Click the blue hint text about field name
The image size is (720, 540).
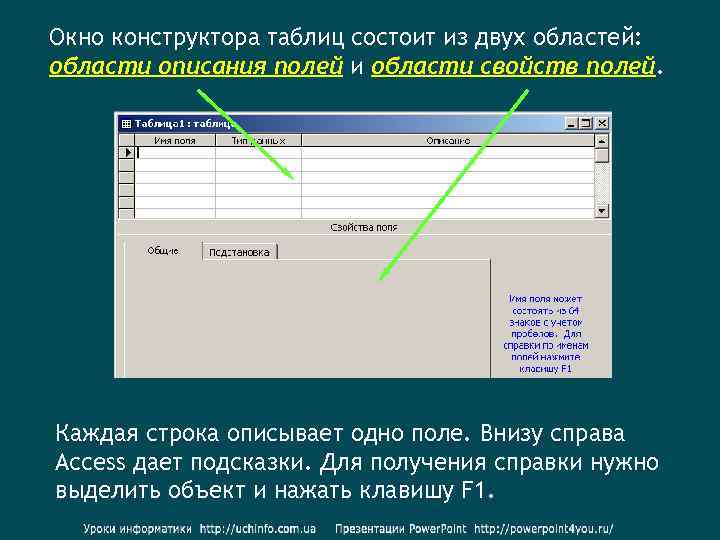click(x=546, y=333)
